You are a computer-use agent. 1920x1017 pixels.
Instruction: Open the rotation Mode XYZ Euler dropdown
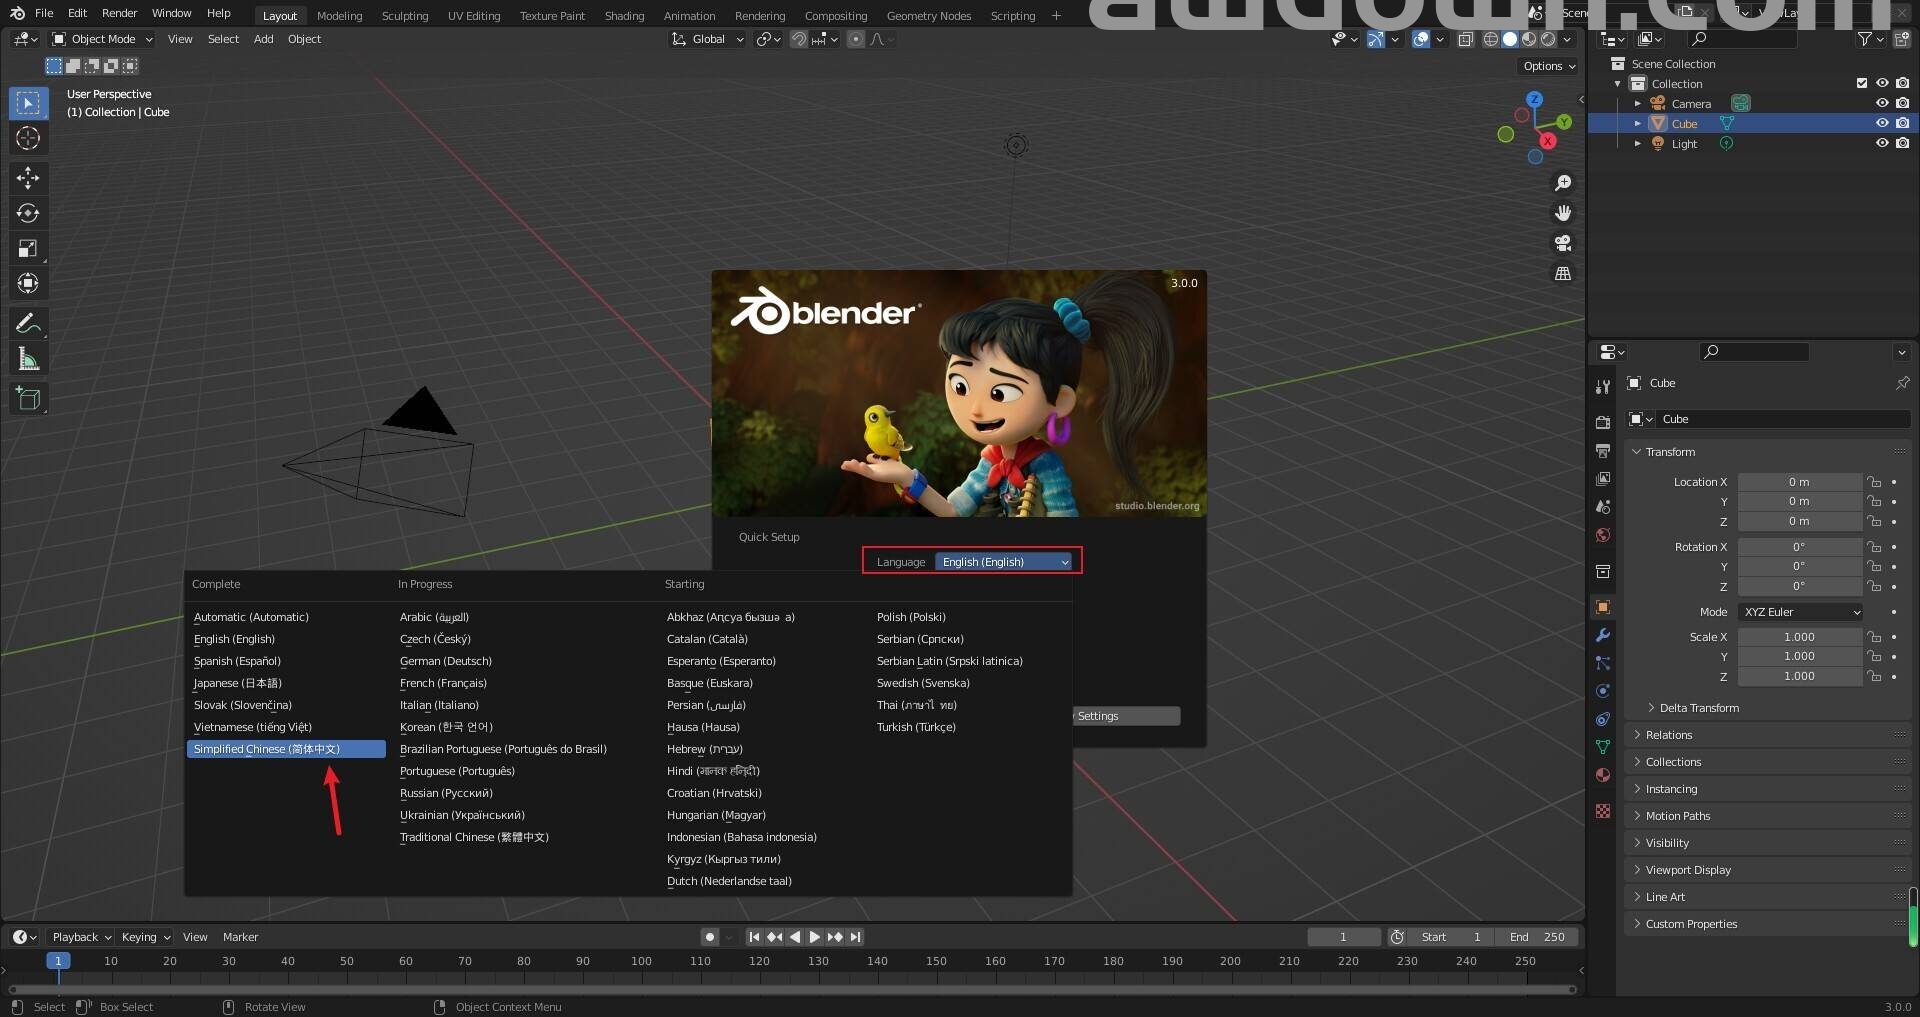tap(1800, 612)
